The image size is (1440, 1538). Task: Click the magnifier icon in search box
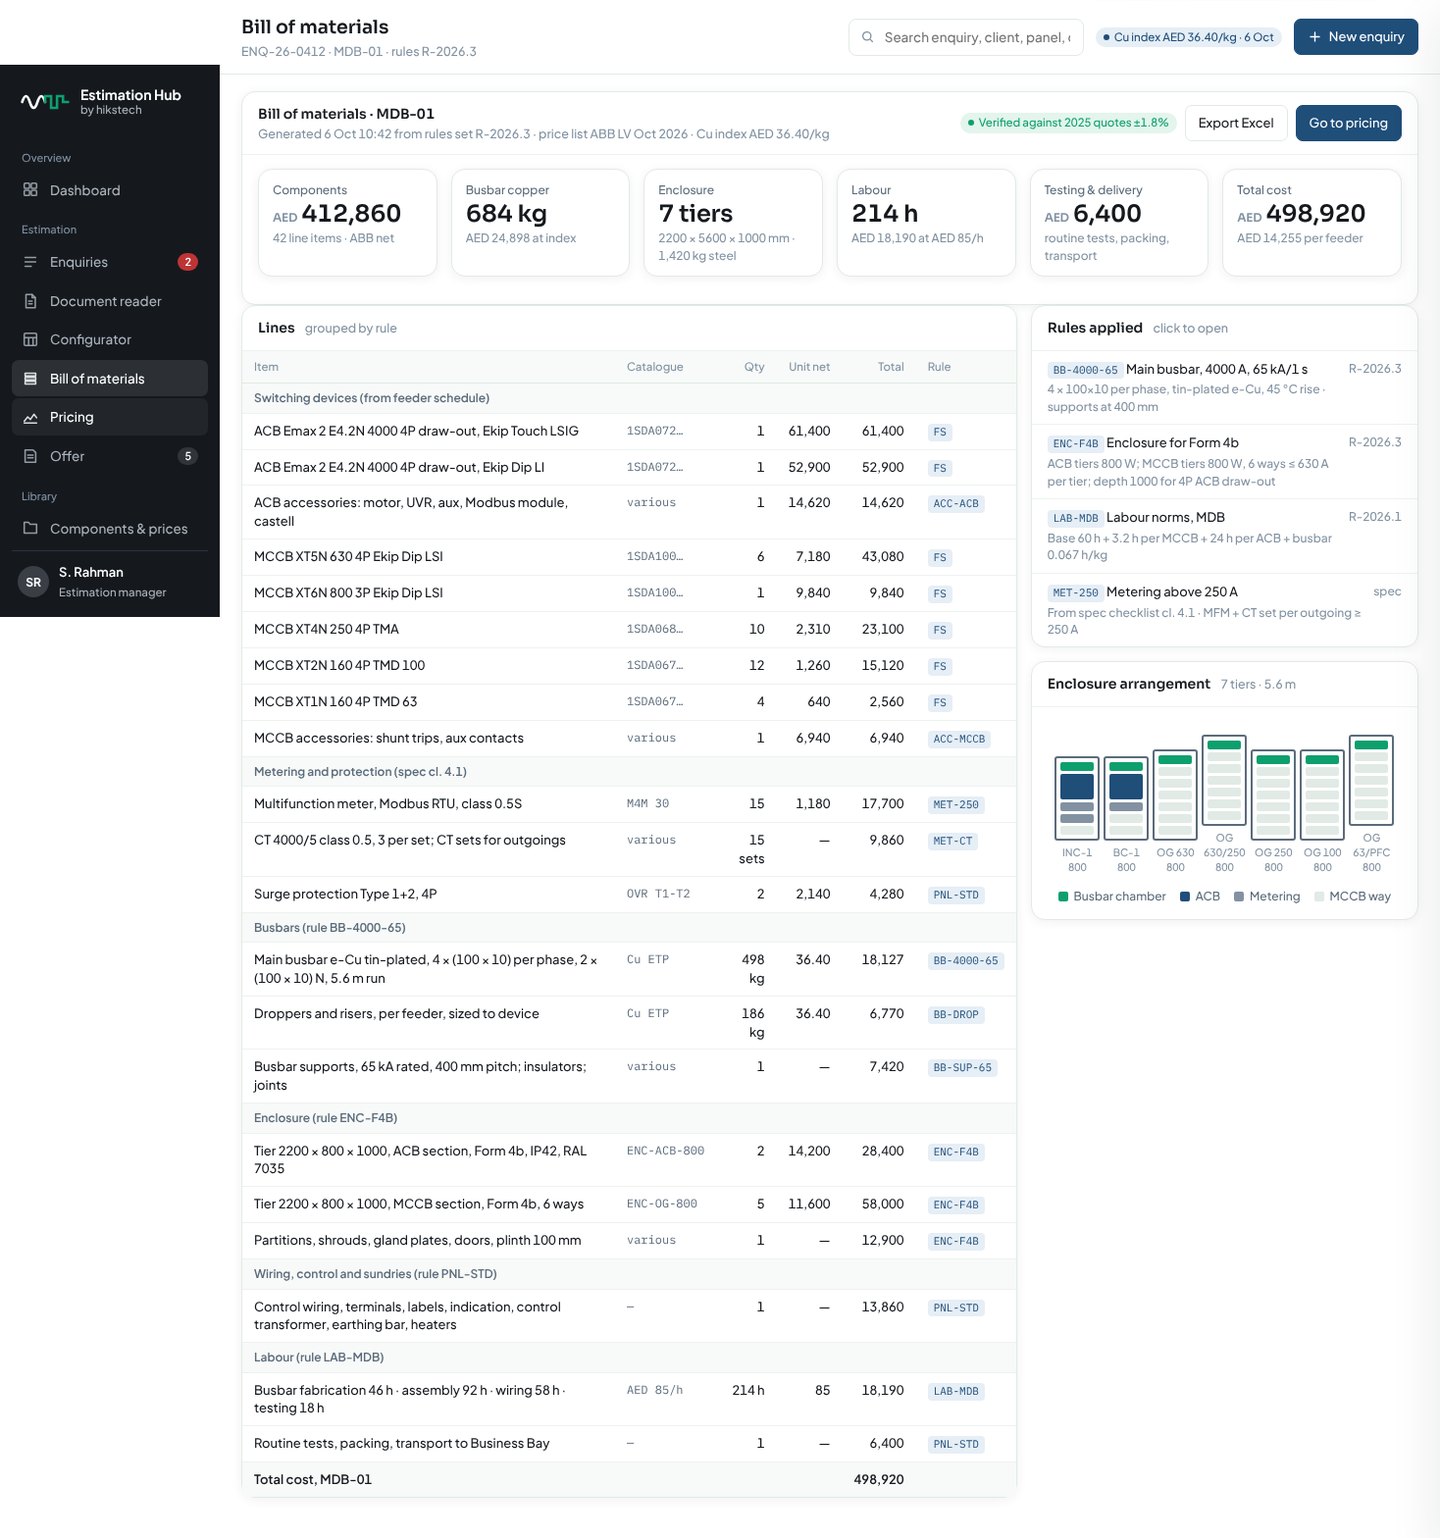point(868,37)
